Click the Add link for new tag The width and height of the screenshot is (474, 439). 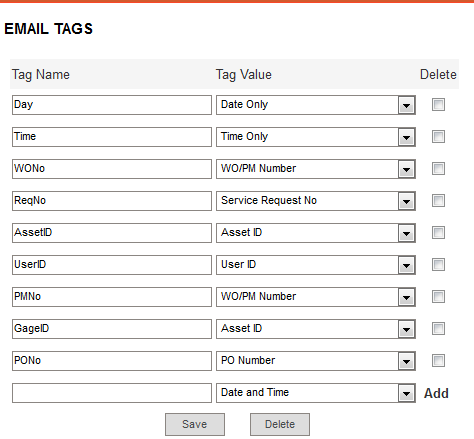pyautogui.click(x=436, y=393)
